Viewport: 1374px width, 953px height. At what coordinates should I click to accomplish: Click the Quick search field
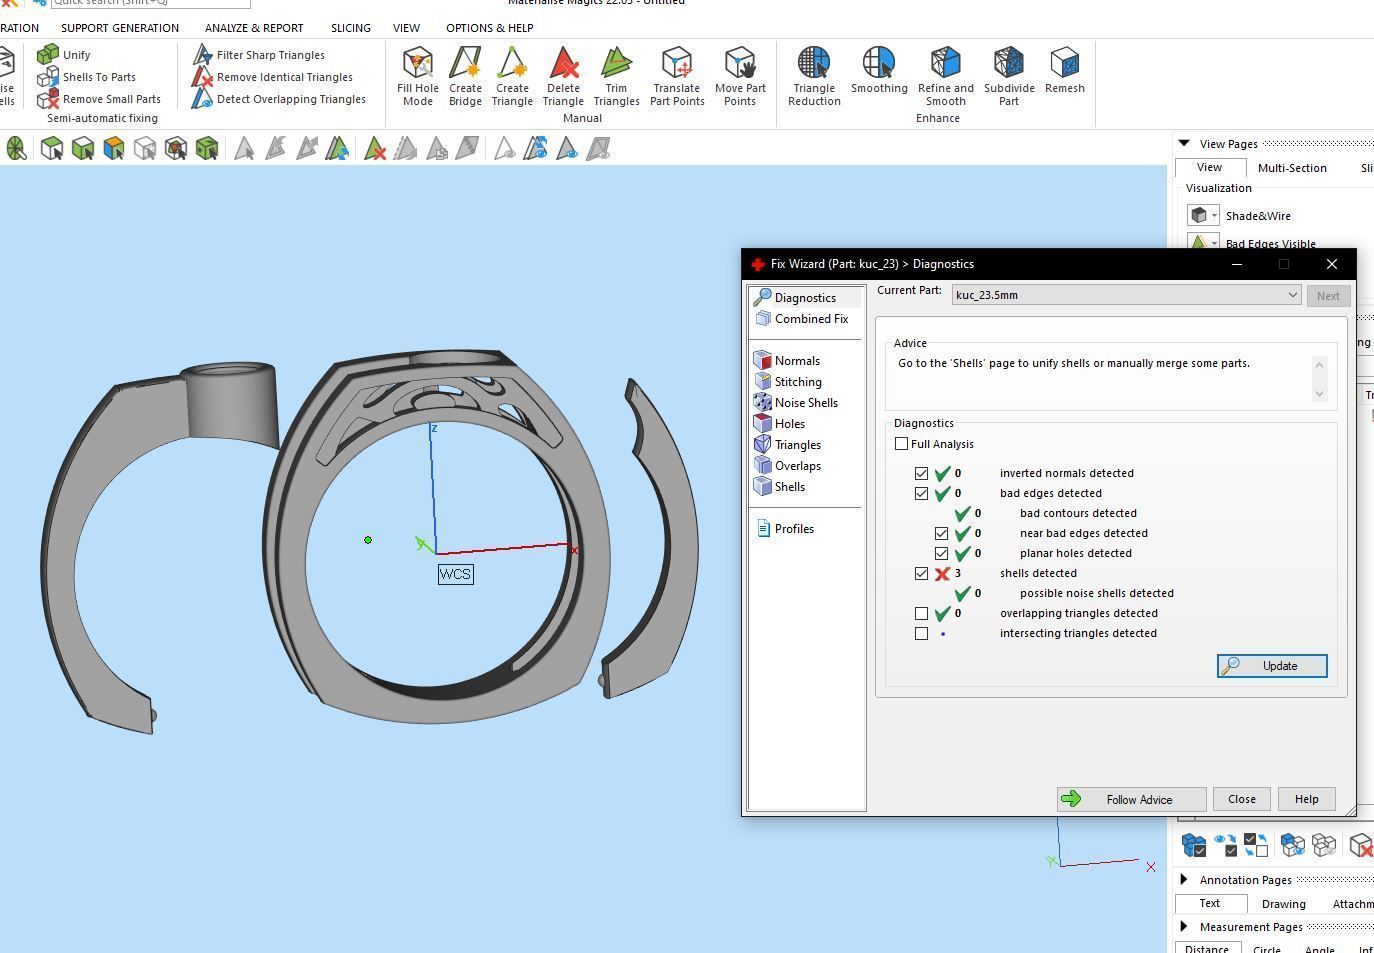click(150, 3)
